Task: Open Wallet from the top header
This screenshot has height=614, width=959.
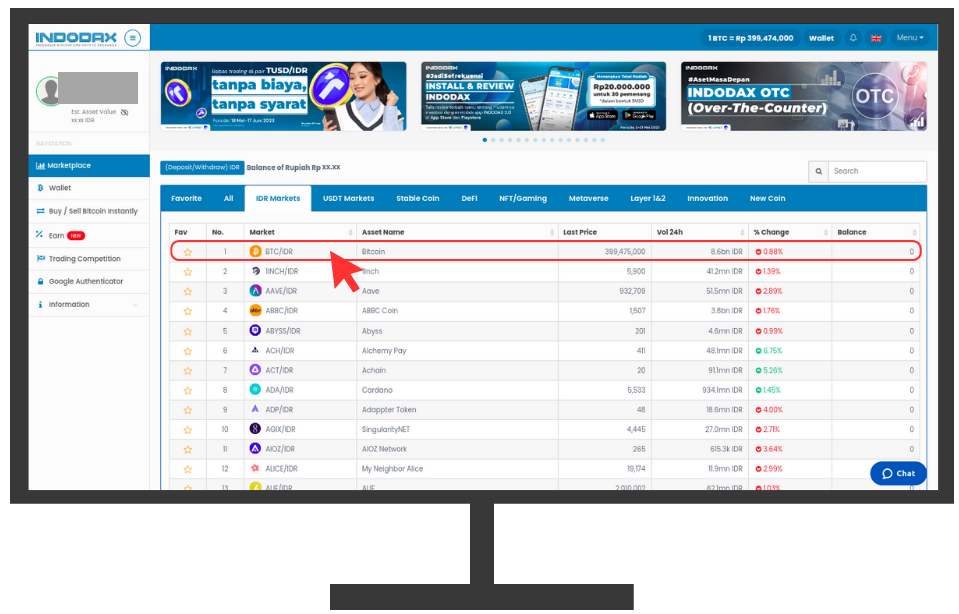Action: pos(821,38)
